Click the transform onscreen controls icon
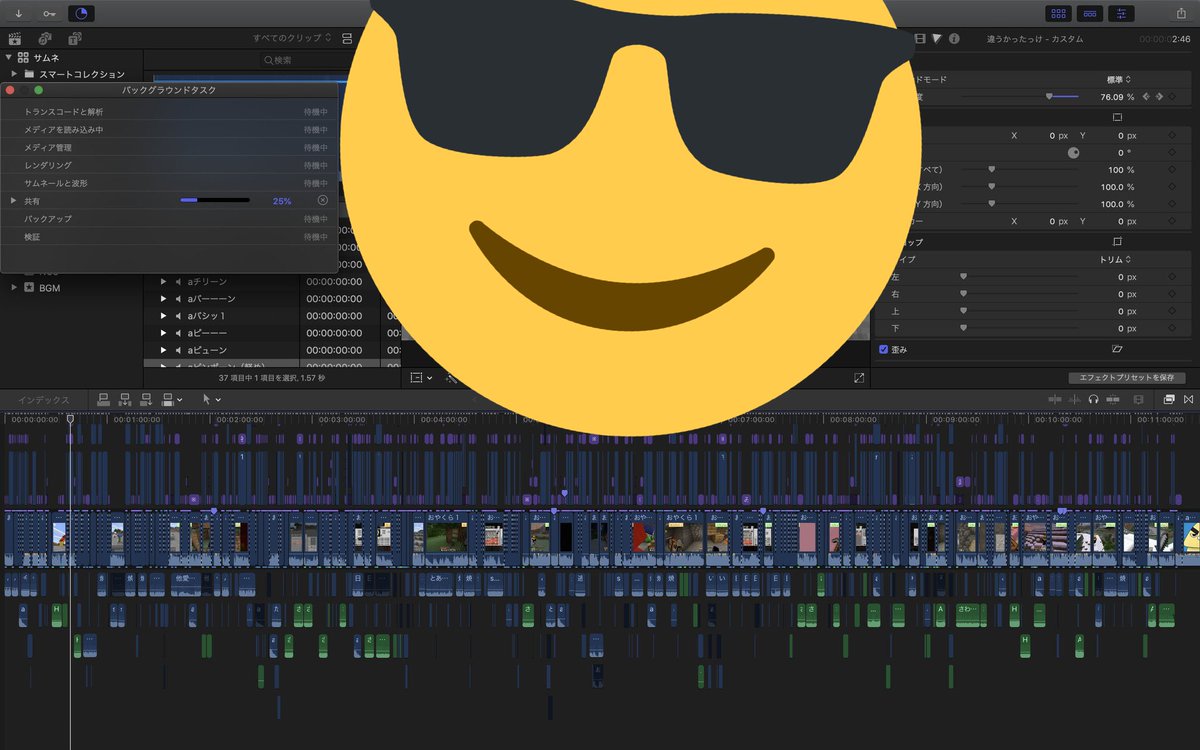This screenshot has height=750, width=1200. 1117,117
